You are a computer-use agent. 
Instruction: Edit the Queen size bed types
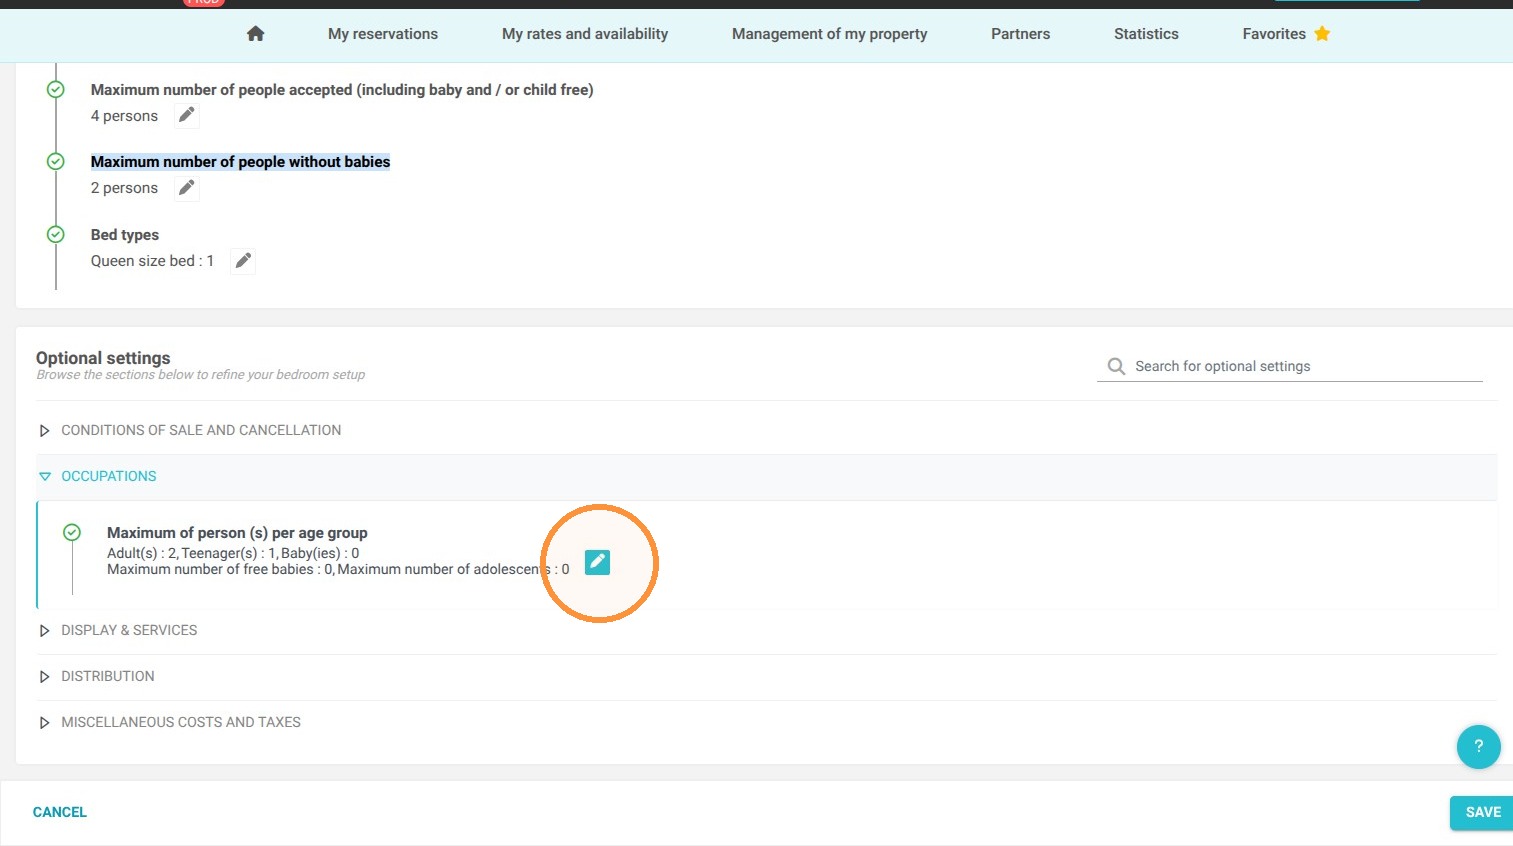point(243,261)
